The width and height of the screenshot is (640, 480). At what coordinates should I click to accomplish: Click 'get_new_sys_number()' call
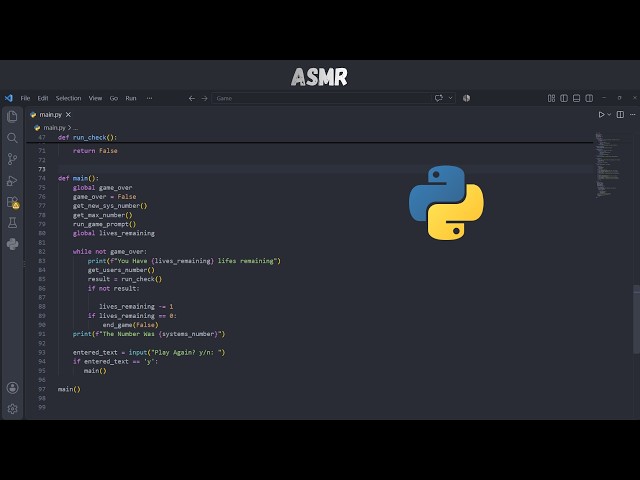coord(110,206)
